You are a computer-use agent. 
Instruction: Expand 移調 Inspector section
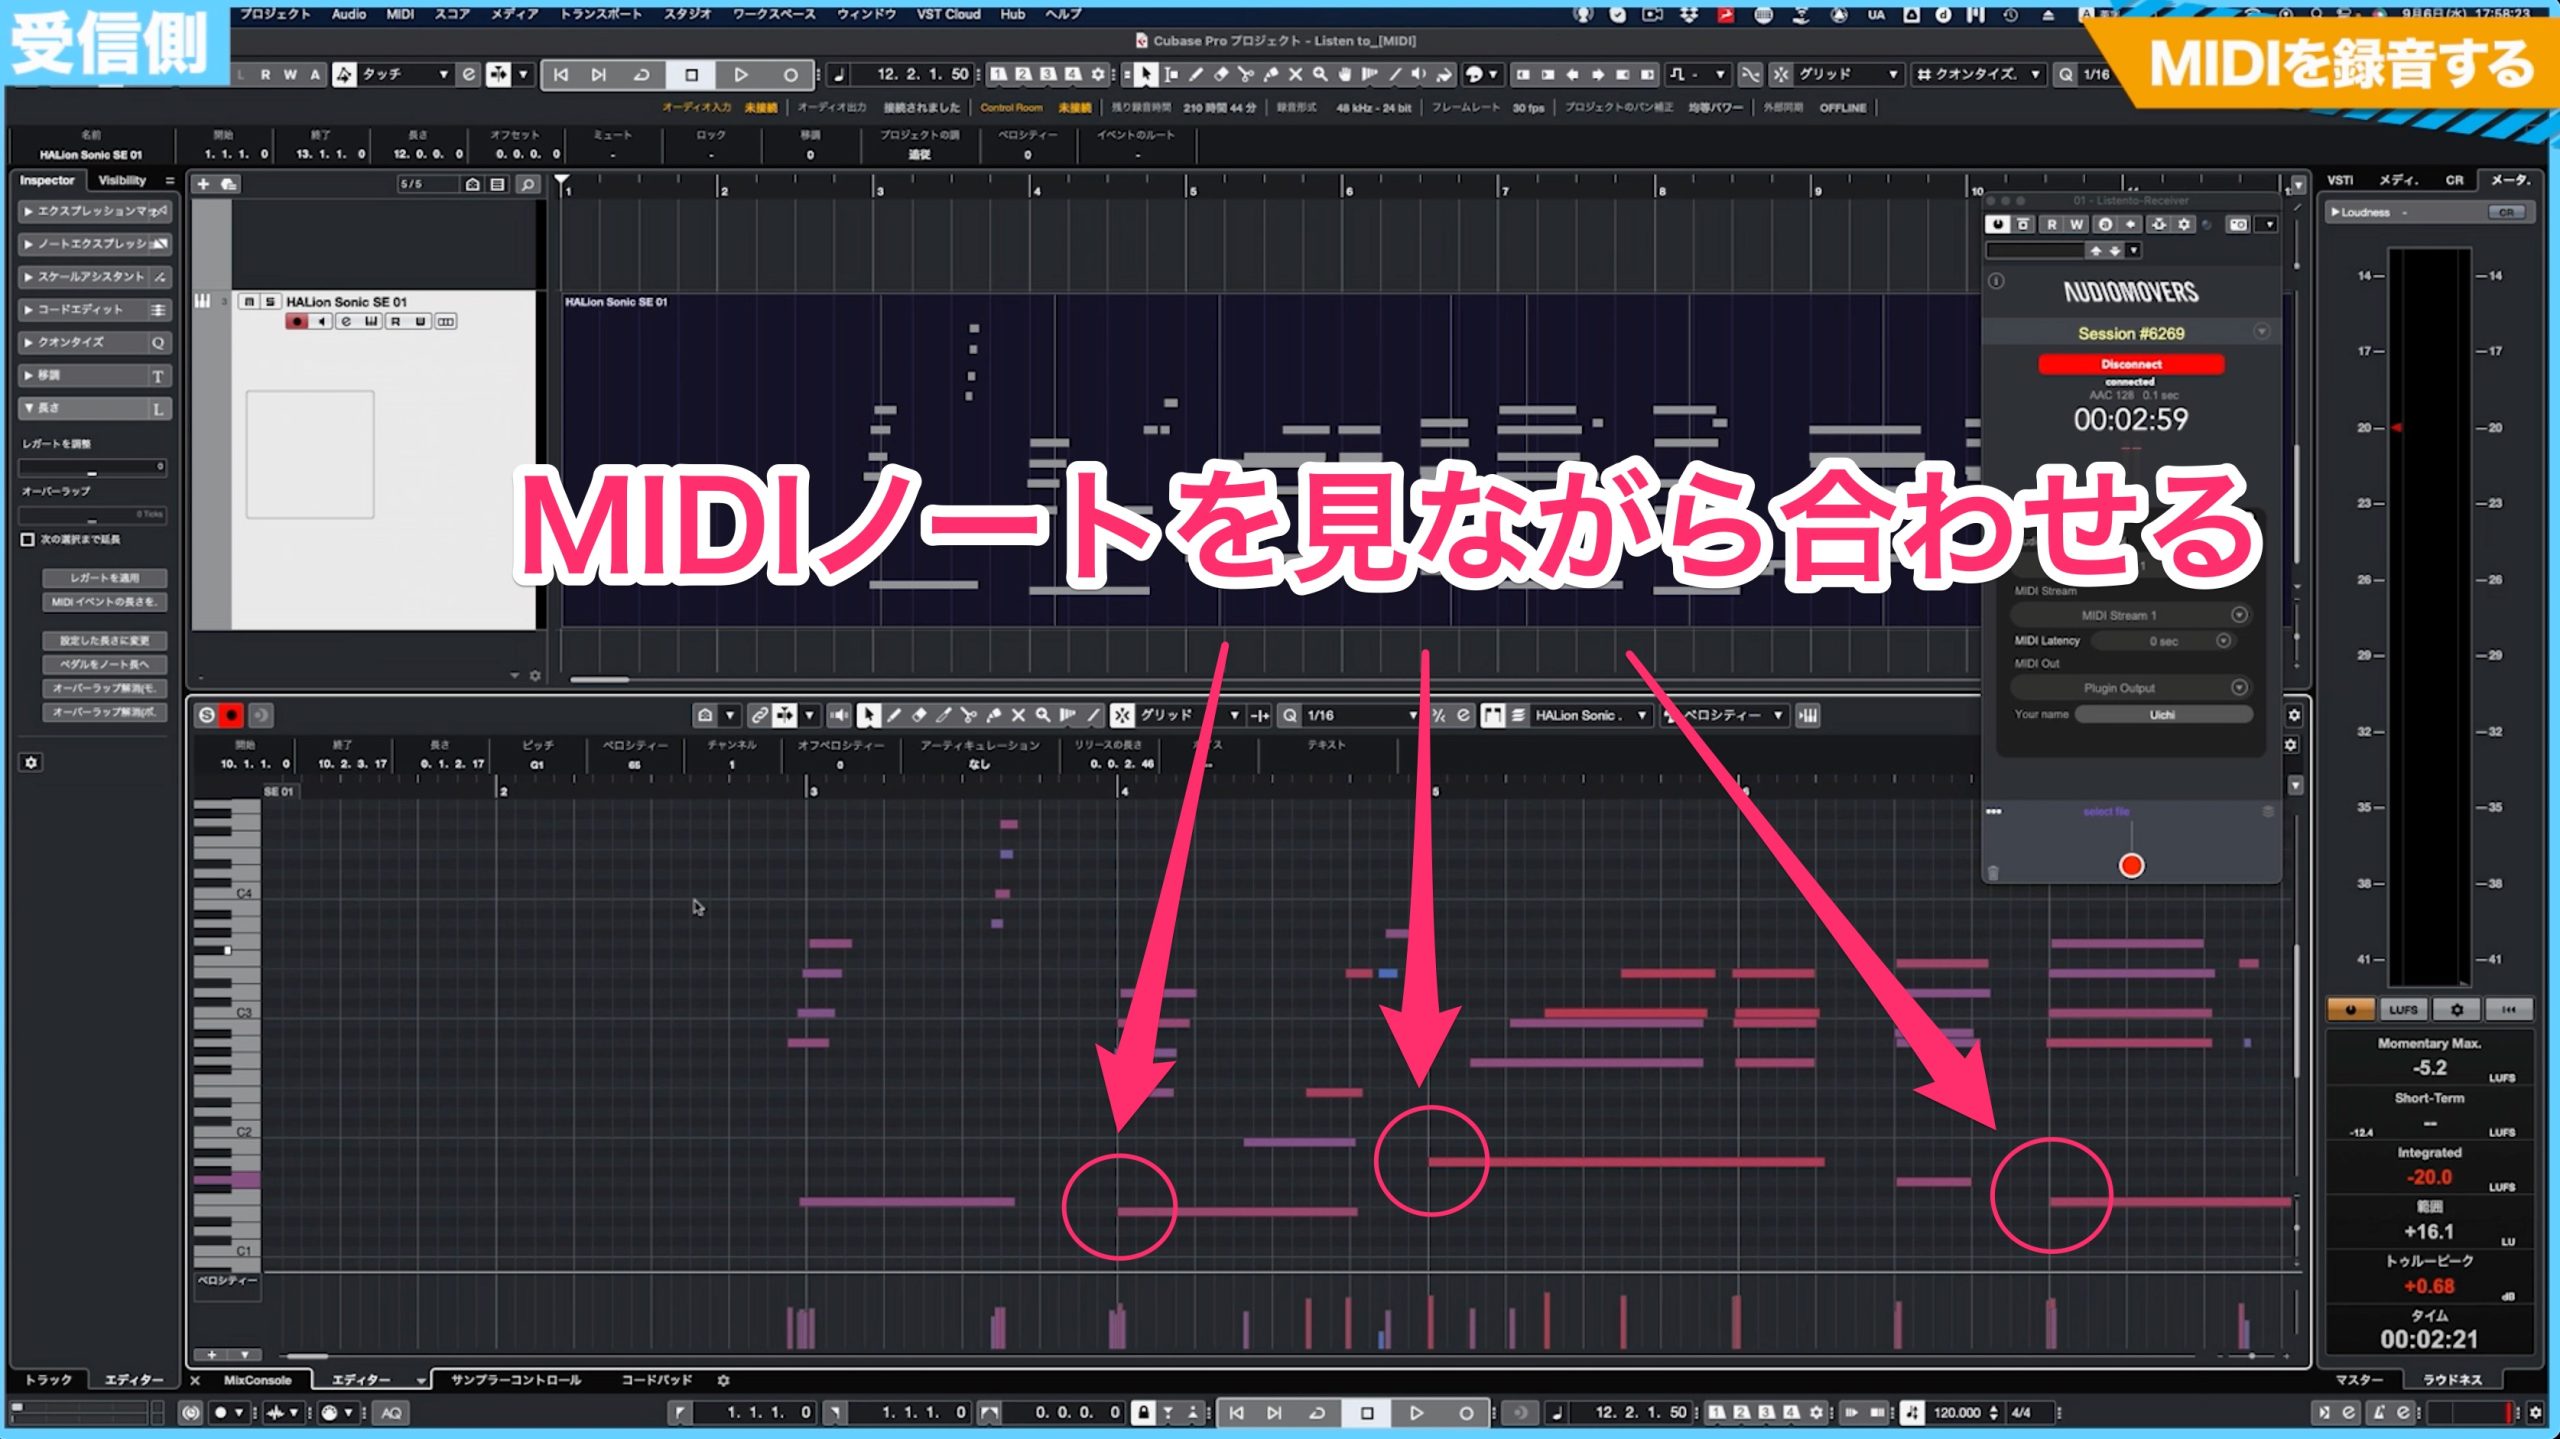95,376
